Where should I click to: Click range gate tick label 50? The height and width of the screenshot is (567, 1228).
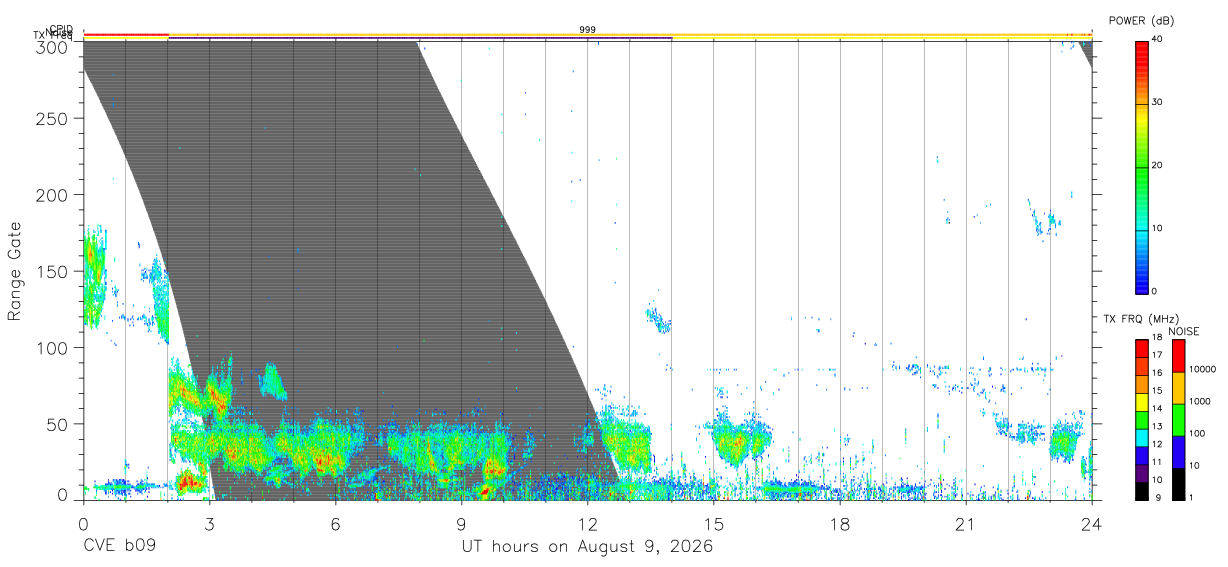tap(55, 424)
